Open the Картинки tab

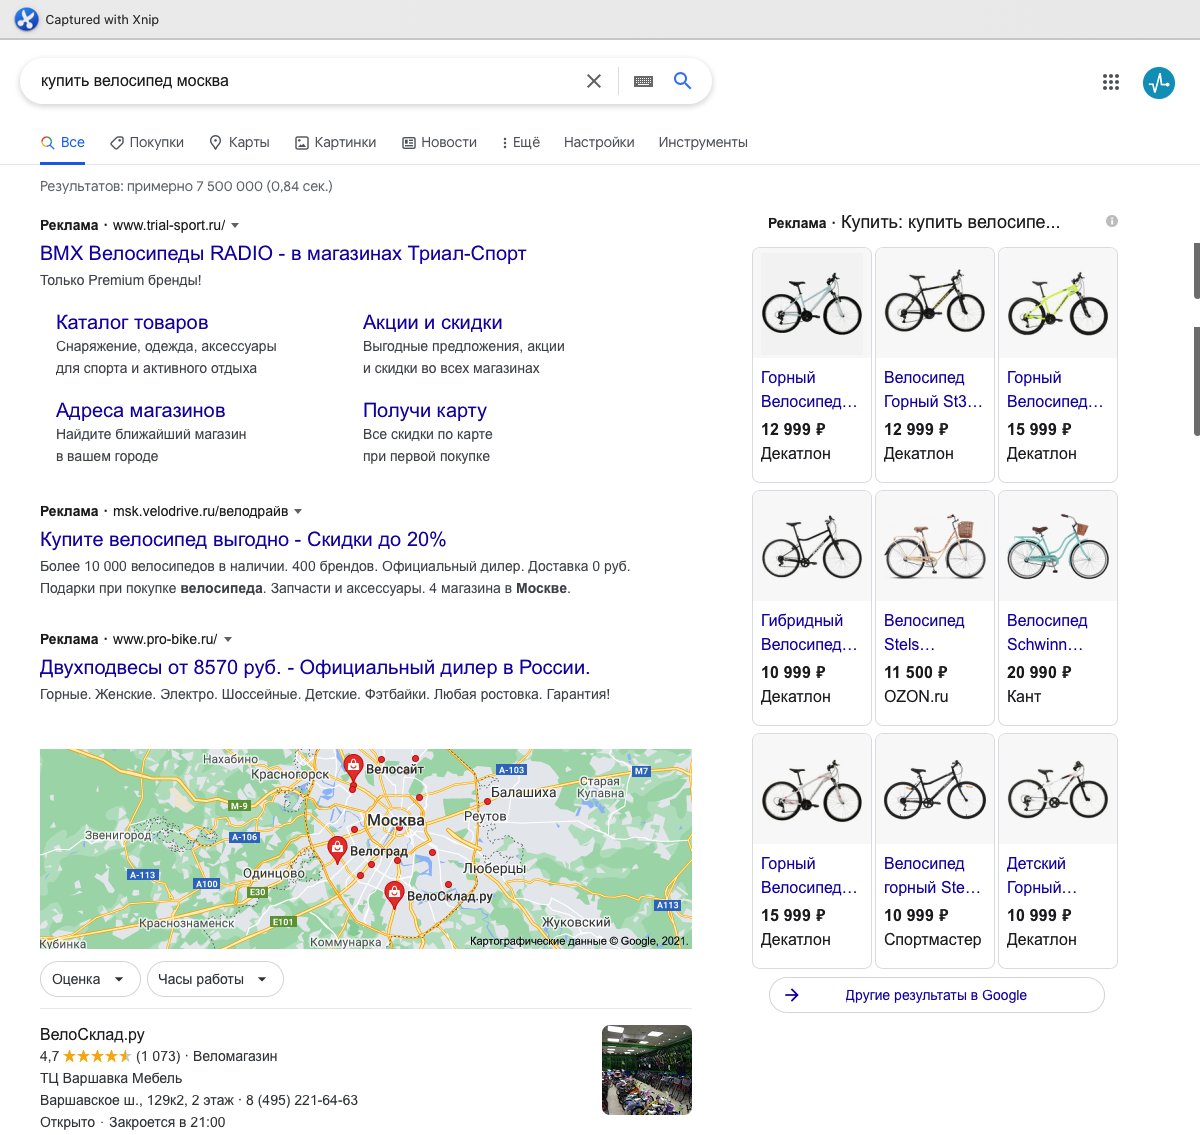(335, 142)
